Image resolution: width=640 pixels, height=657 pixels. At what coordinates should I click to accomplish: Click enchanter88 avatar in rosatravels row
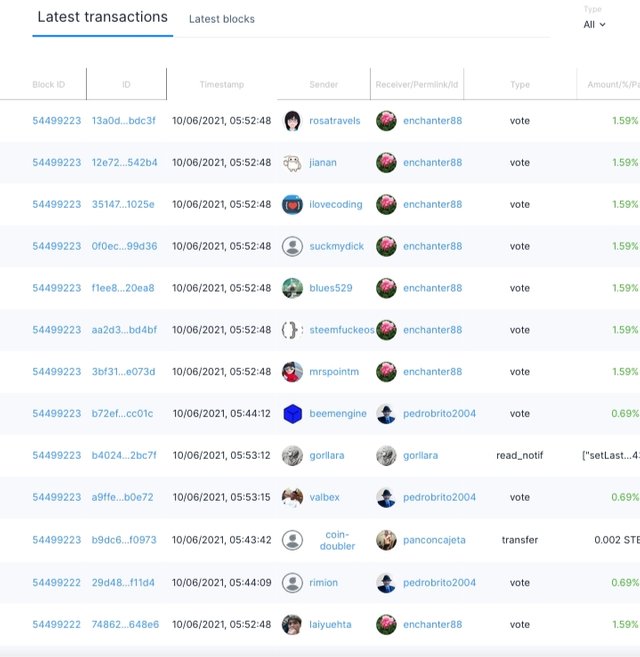pyautogui.click(x=386, y=121)
